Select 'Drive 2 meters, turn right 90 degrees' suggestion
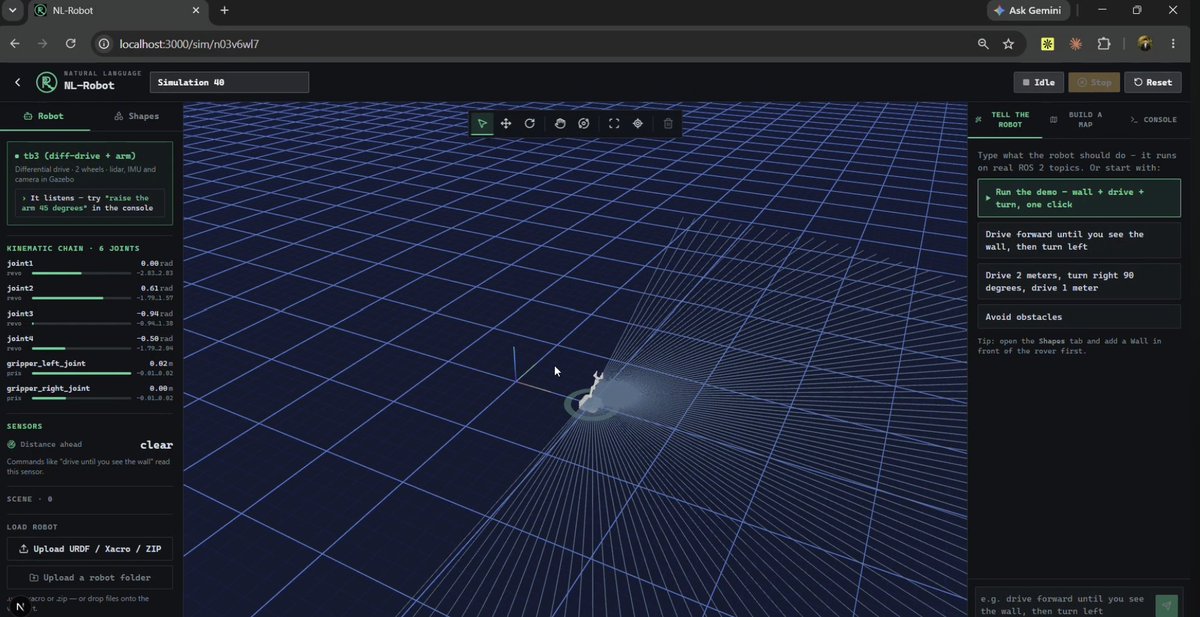The image size is (1200, 617). click(1078, 281)
